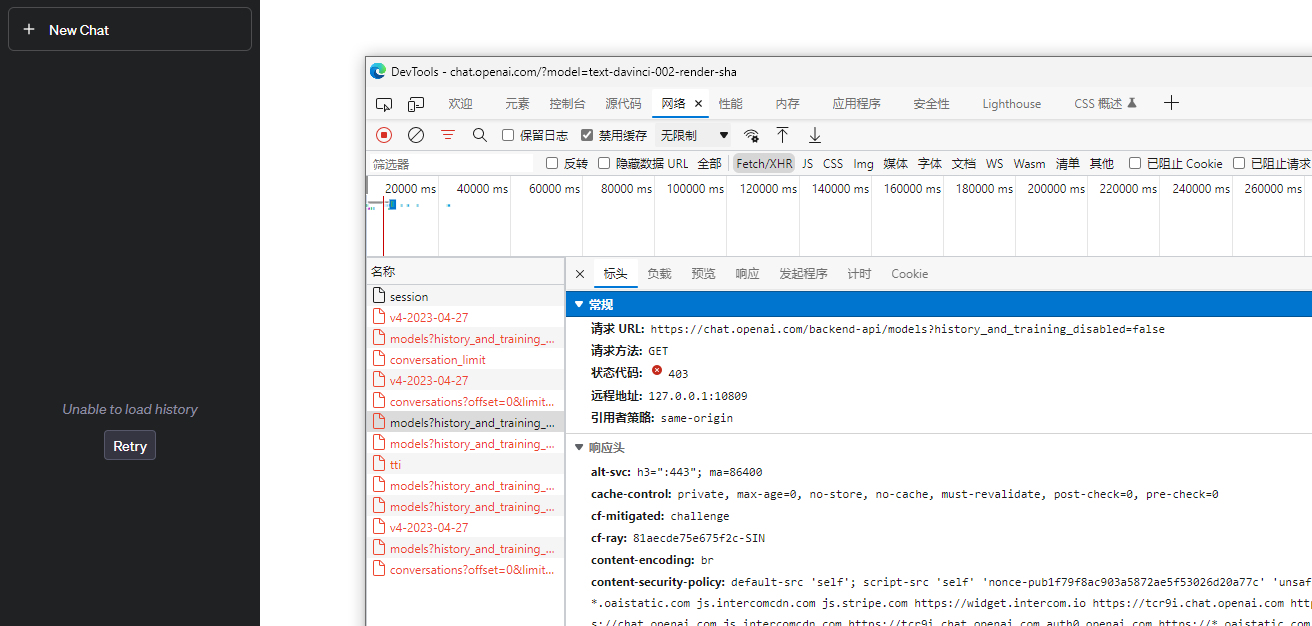
Task: Open the 控制台 tab
Action: point(567,104)
